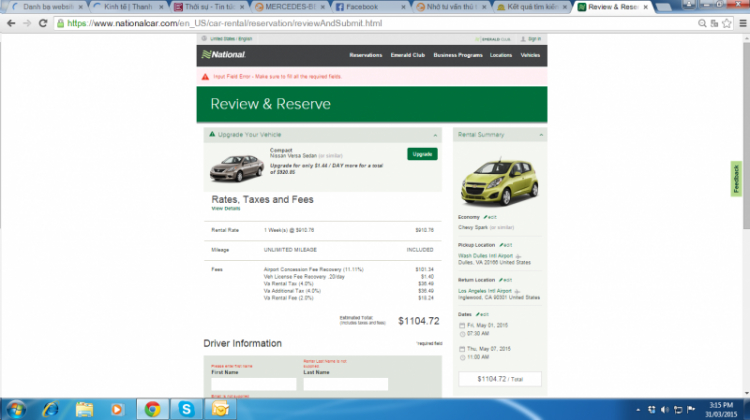This screenshot has height=420, width=750.
Task: Click the page vertical scrollbar thumb
Action: tap(746, 138)
